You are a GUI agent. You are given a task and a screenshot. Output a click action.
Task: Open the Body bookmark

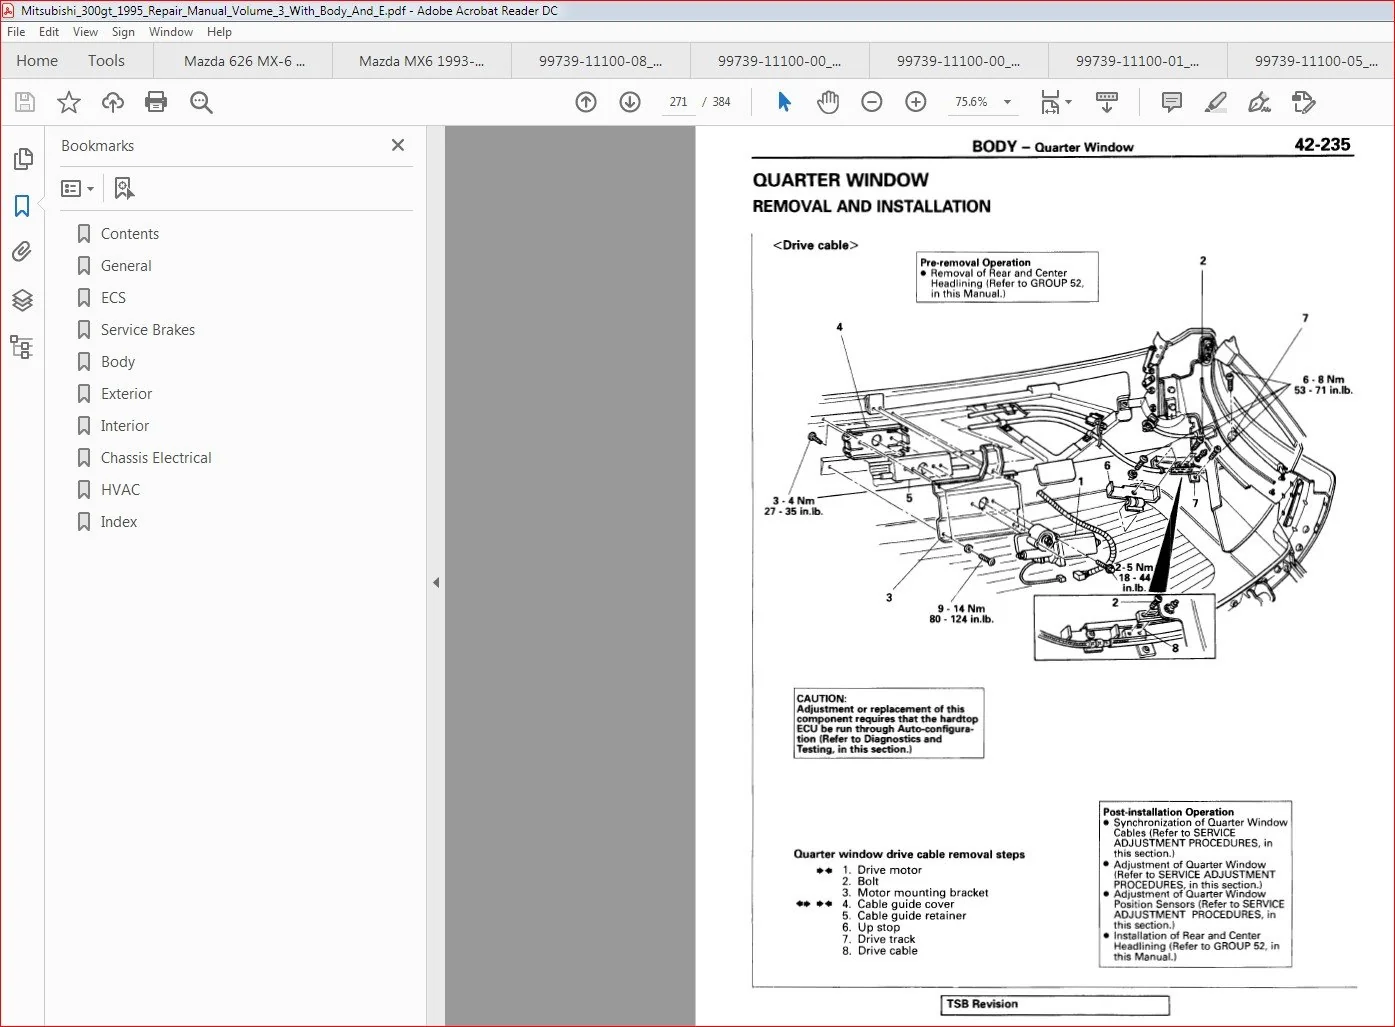[x=118, y=362]
